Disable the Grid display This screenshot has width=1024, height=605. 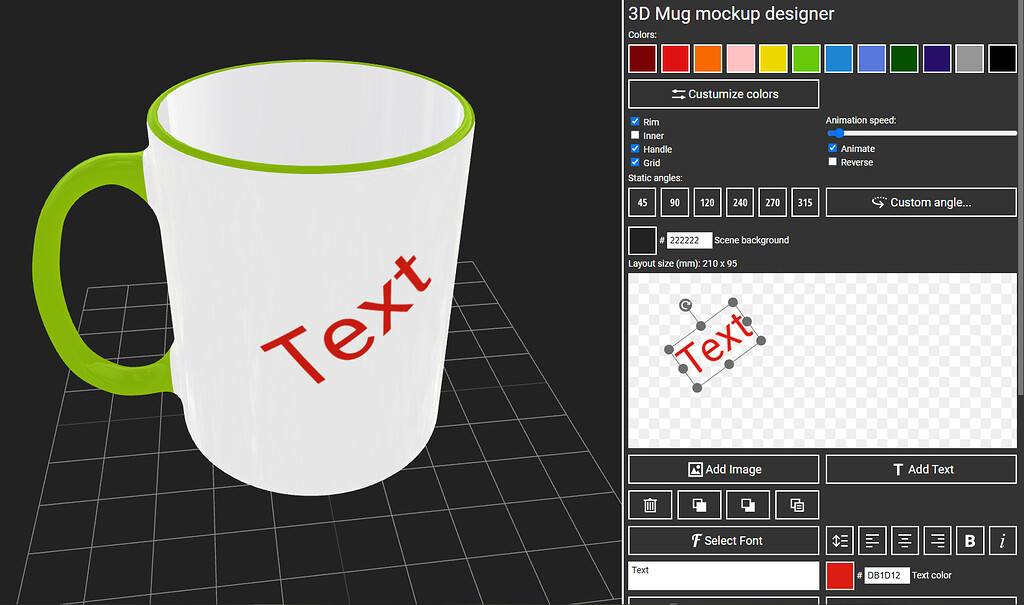634,162
